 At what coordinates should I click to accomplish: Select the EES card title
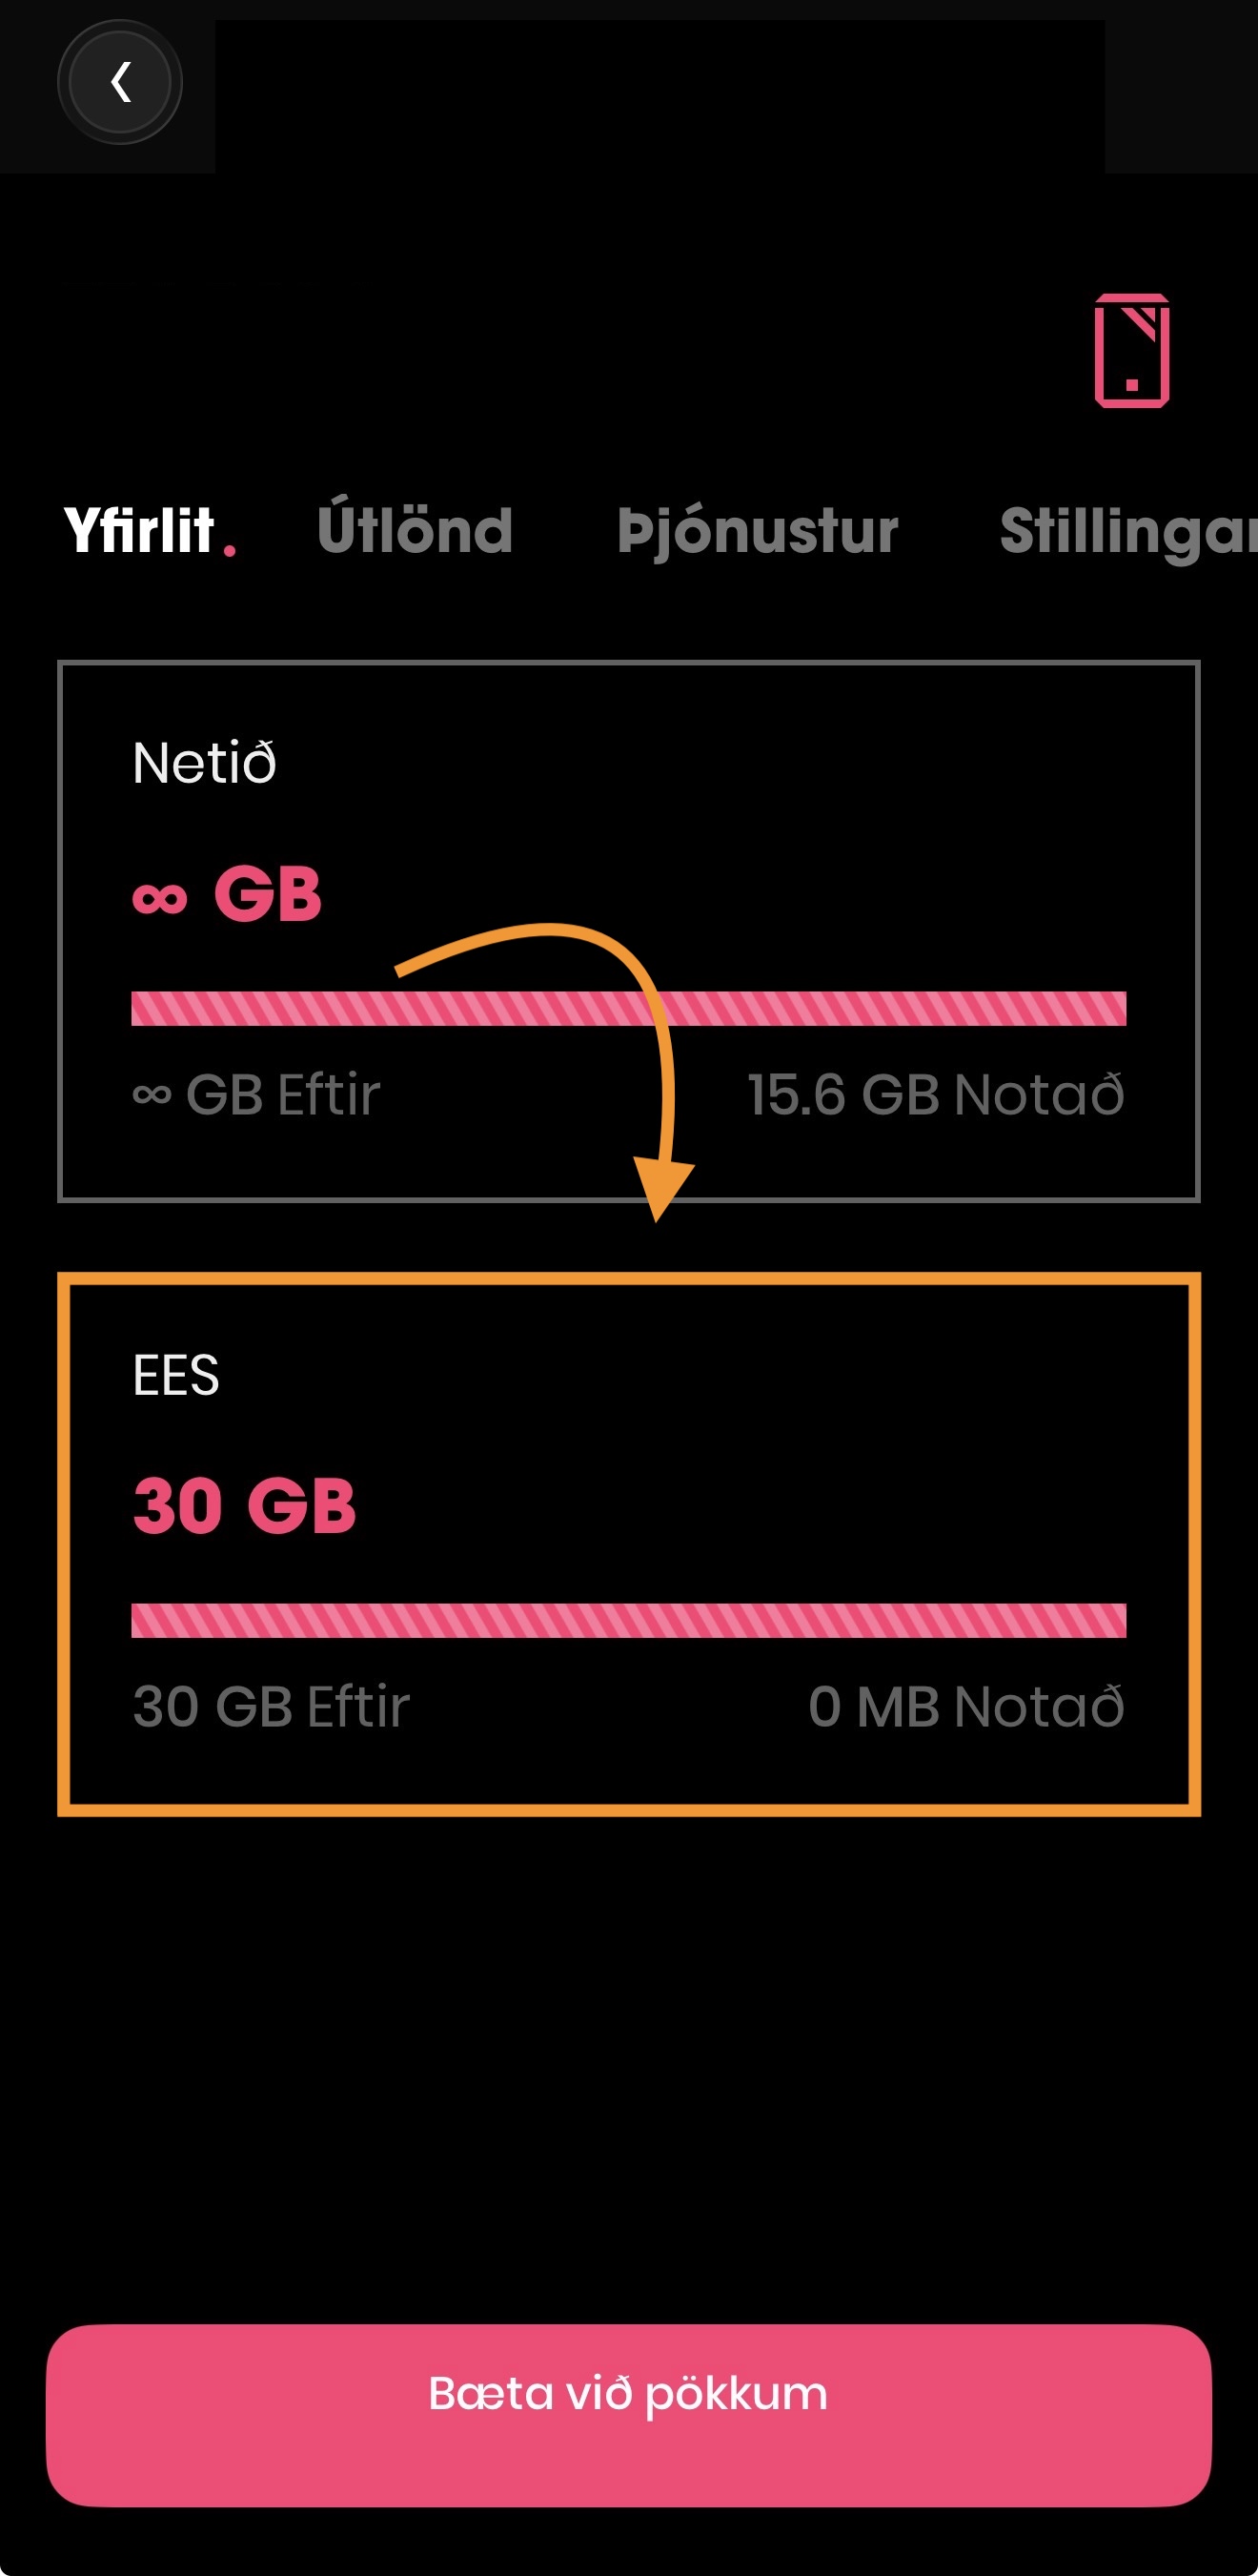pos(176,1375)
